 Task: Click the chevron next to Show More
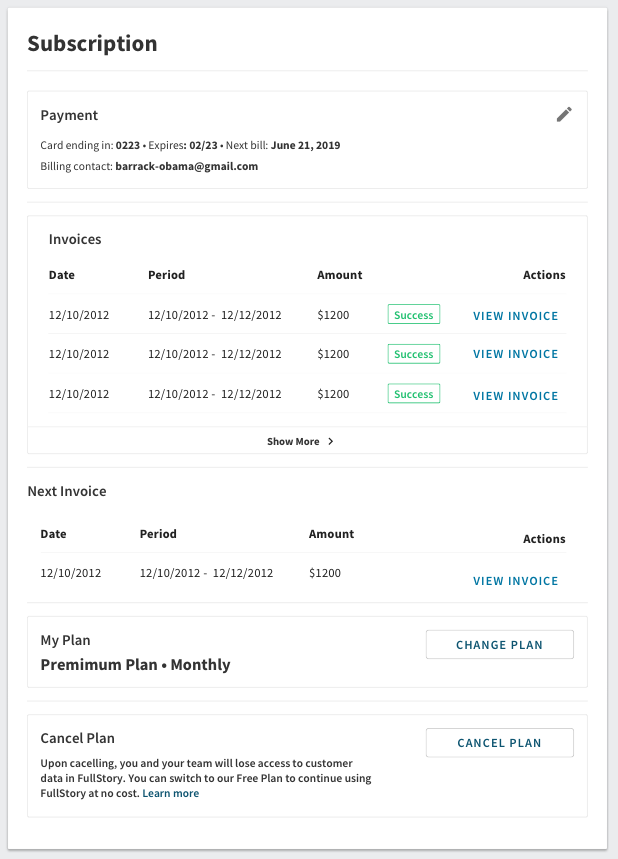coord(330,441)
